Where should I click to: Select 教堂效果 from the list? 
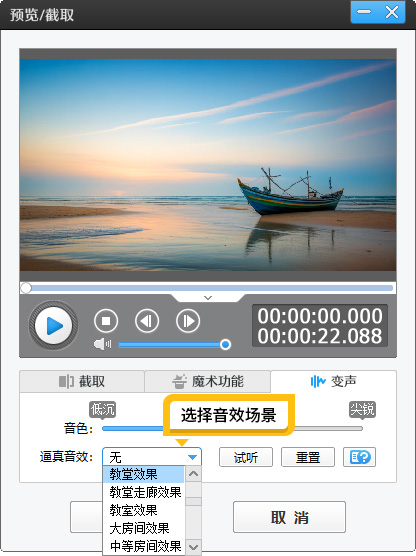point(144,474)
